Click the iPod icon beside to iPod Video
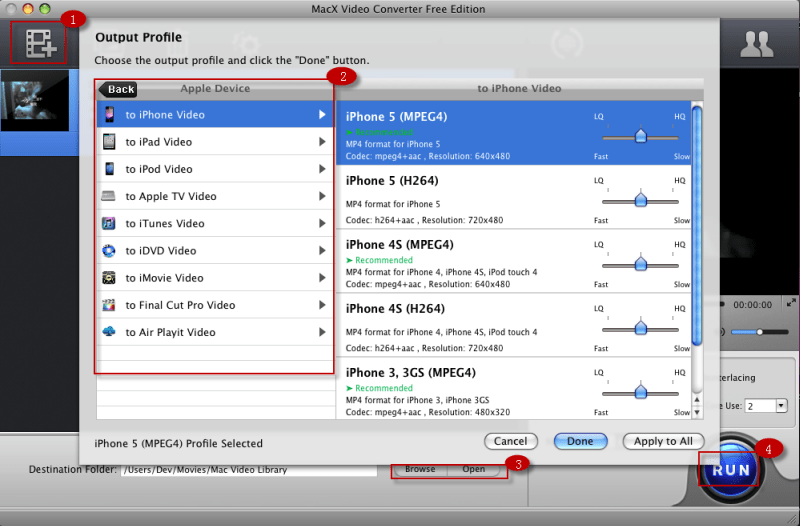 (109, 168)
